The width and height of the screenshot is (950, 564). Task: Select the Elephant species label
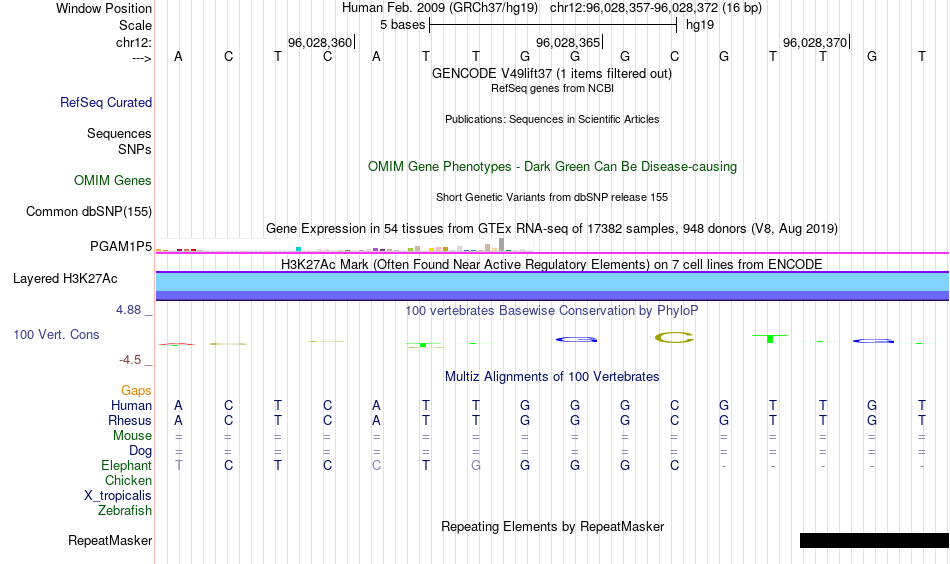126,465
